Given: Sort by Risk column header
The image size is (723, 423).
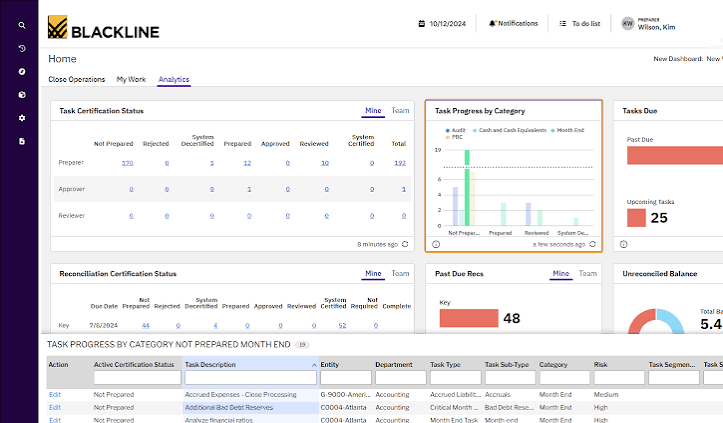Looking at the screenshot, I should pyautogui.click(x=600, y=364).
